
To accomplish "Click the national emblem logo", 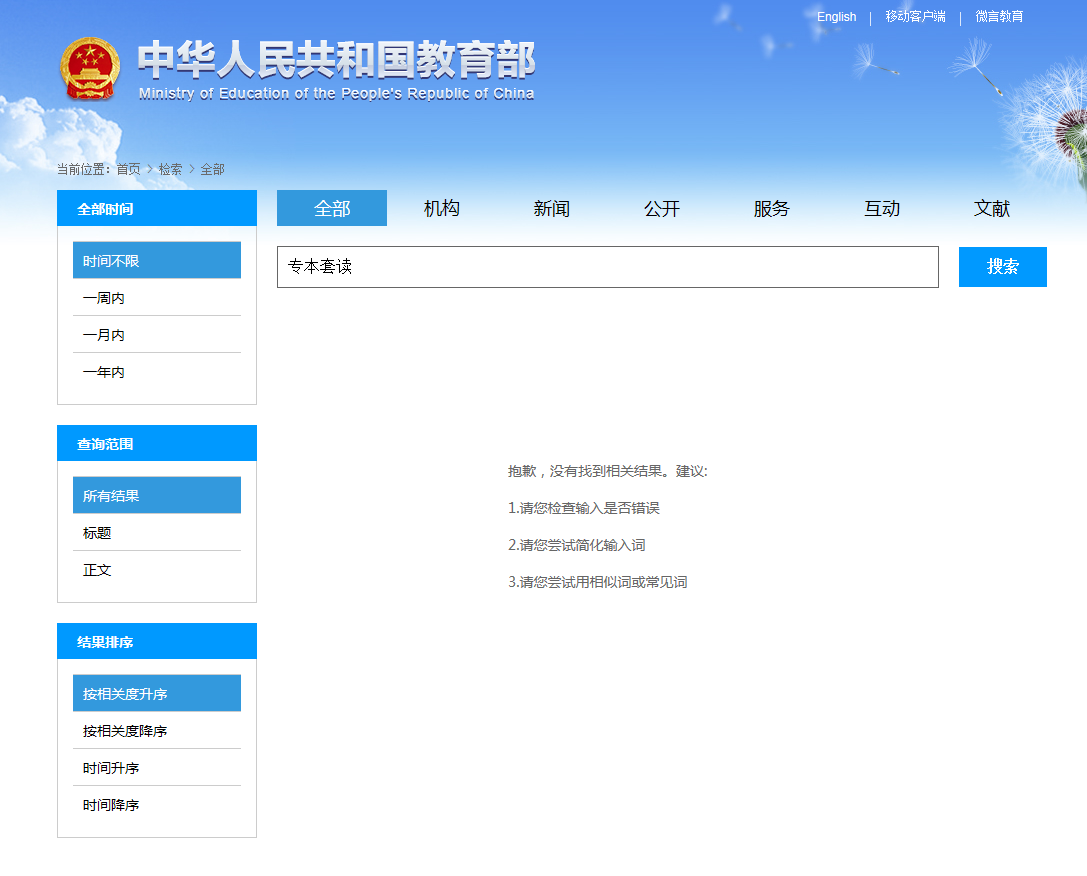I will (x=89, y=68).
